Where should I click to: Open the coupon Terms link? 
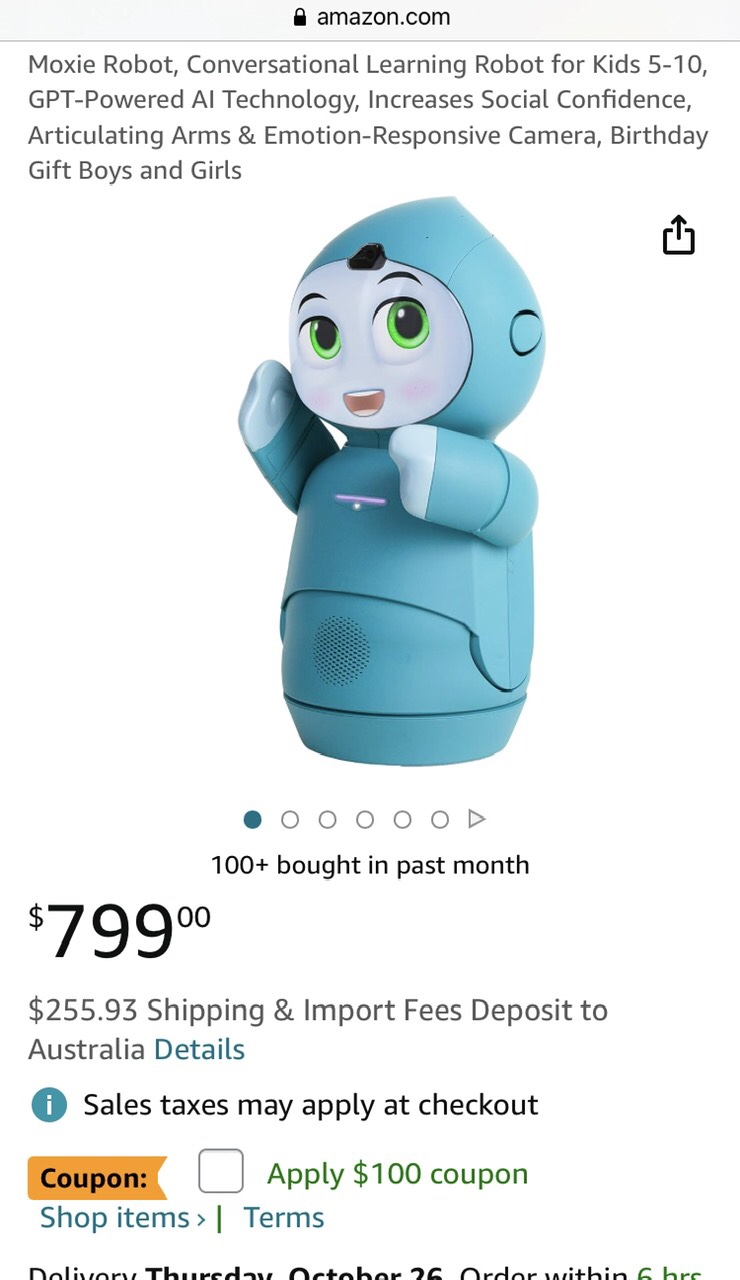click(x=284, y=1218)
